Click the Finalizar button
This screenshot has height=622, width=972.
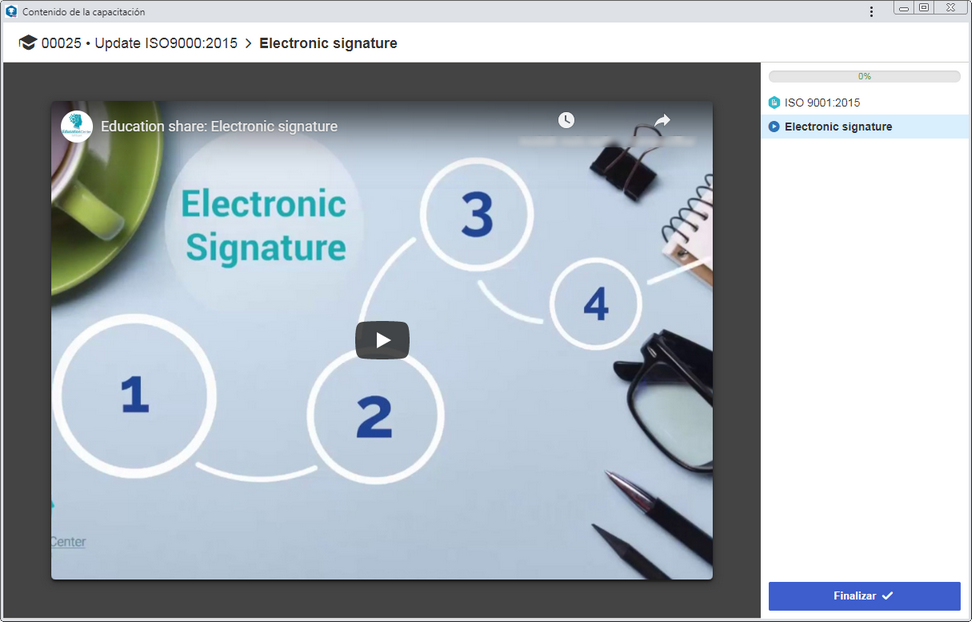(x=864, y=595)
